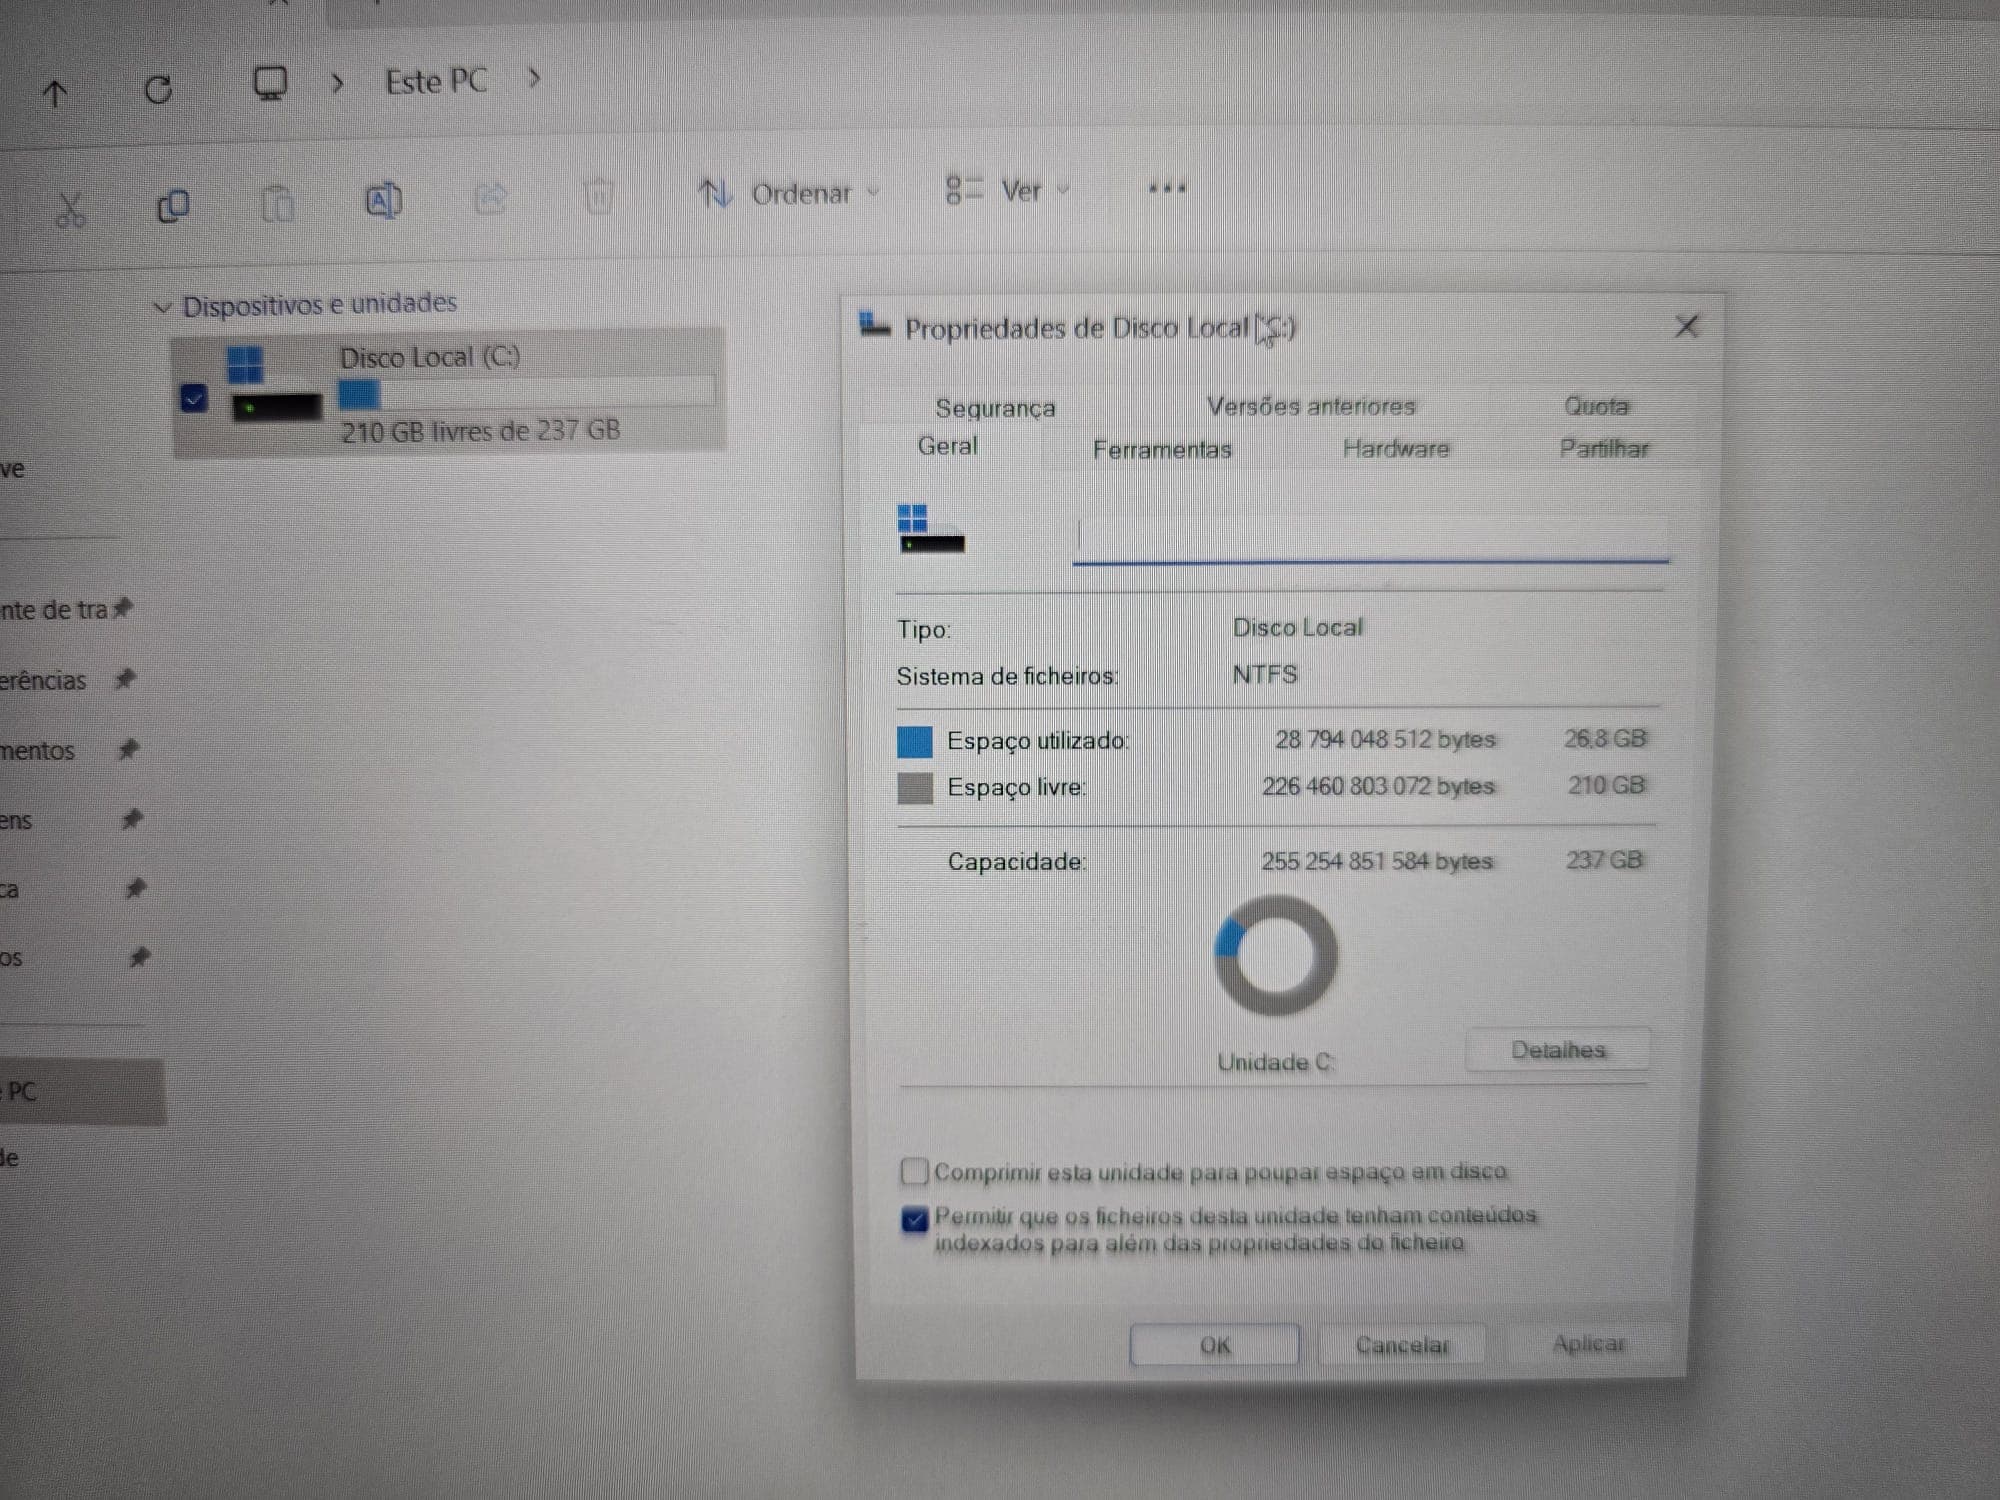Click the pin icon next to 'mentos' item

(128, 749)
